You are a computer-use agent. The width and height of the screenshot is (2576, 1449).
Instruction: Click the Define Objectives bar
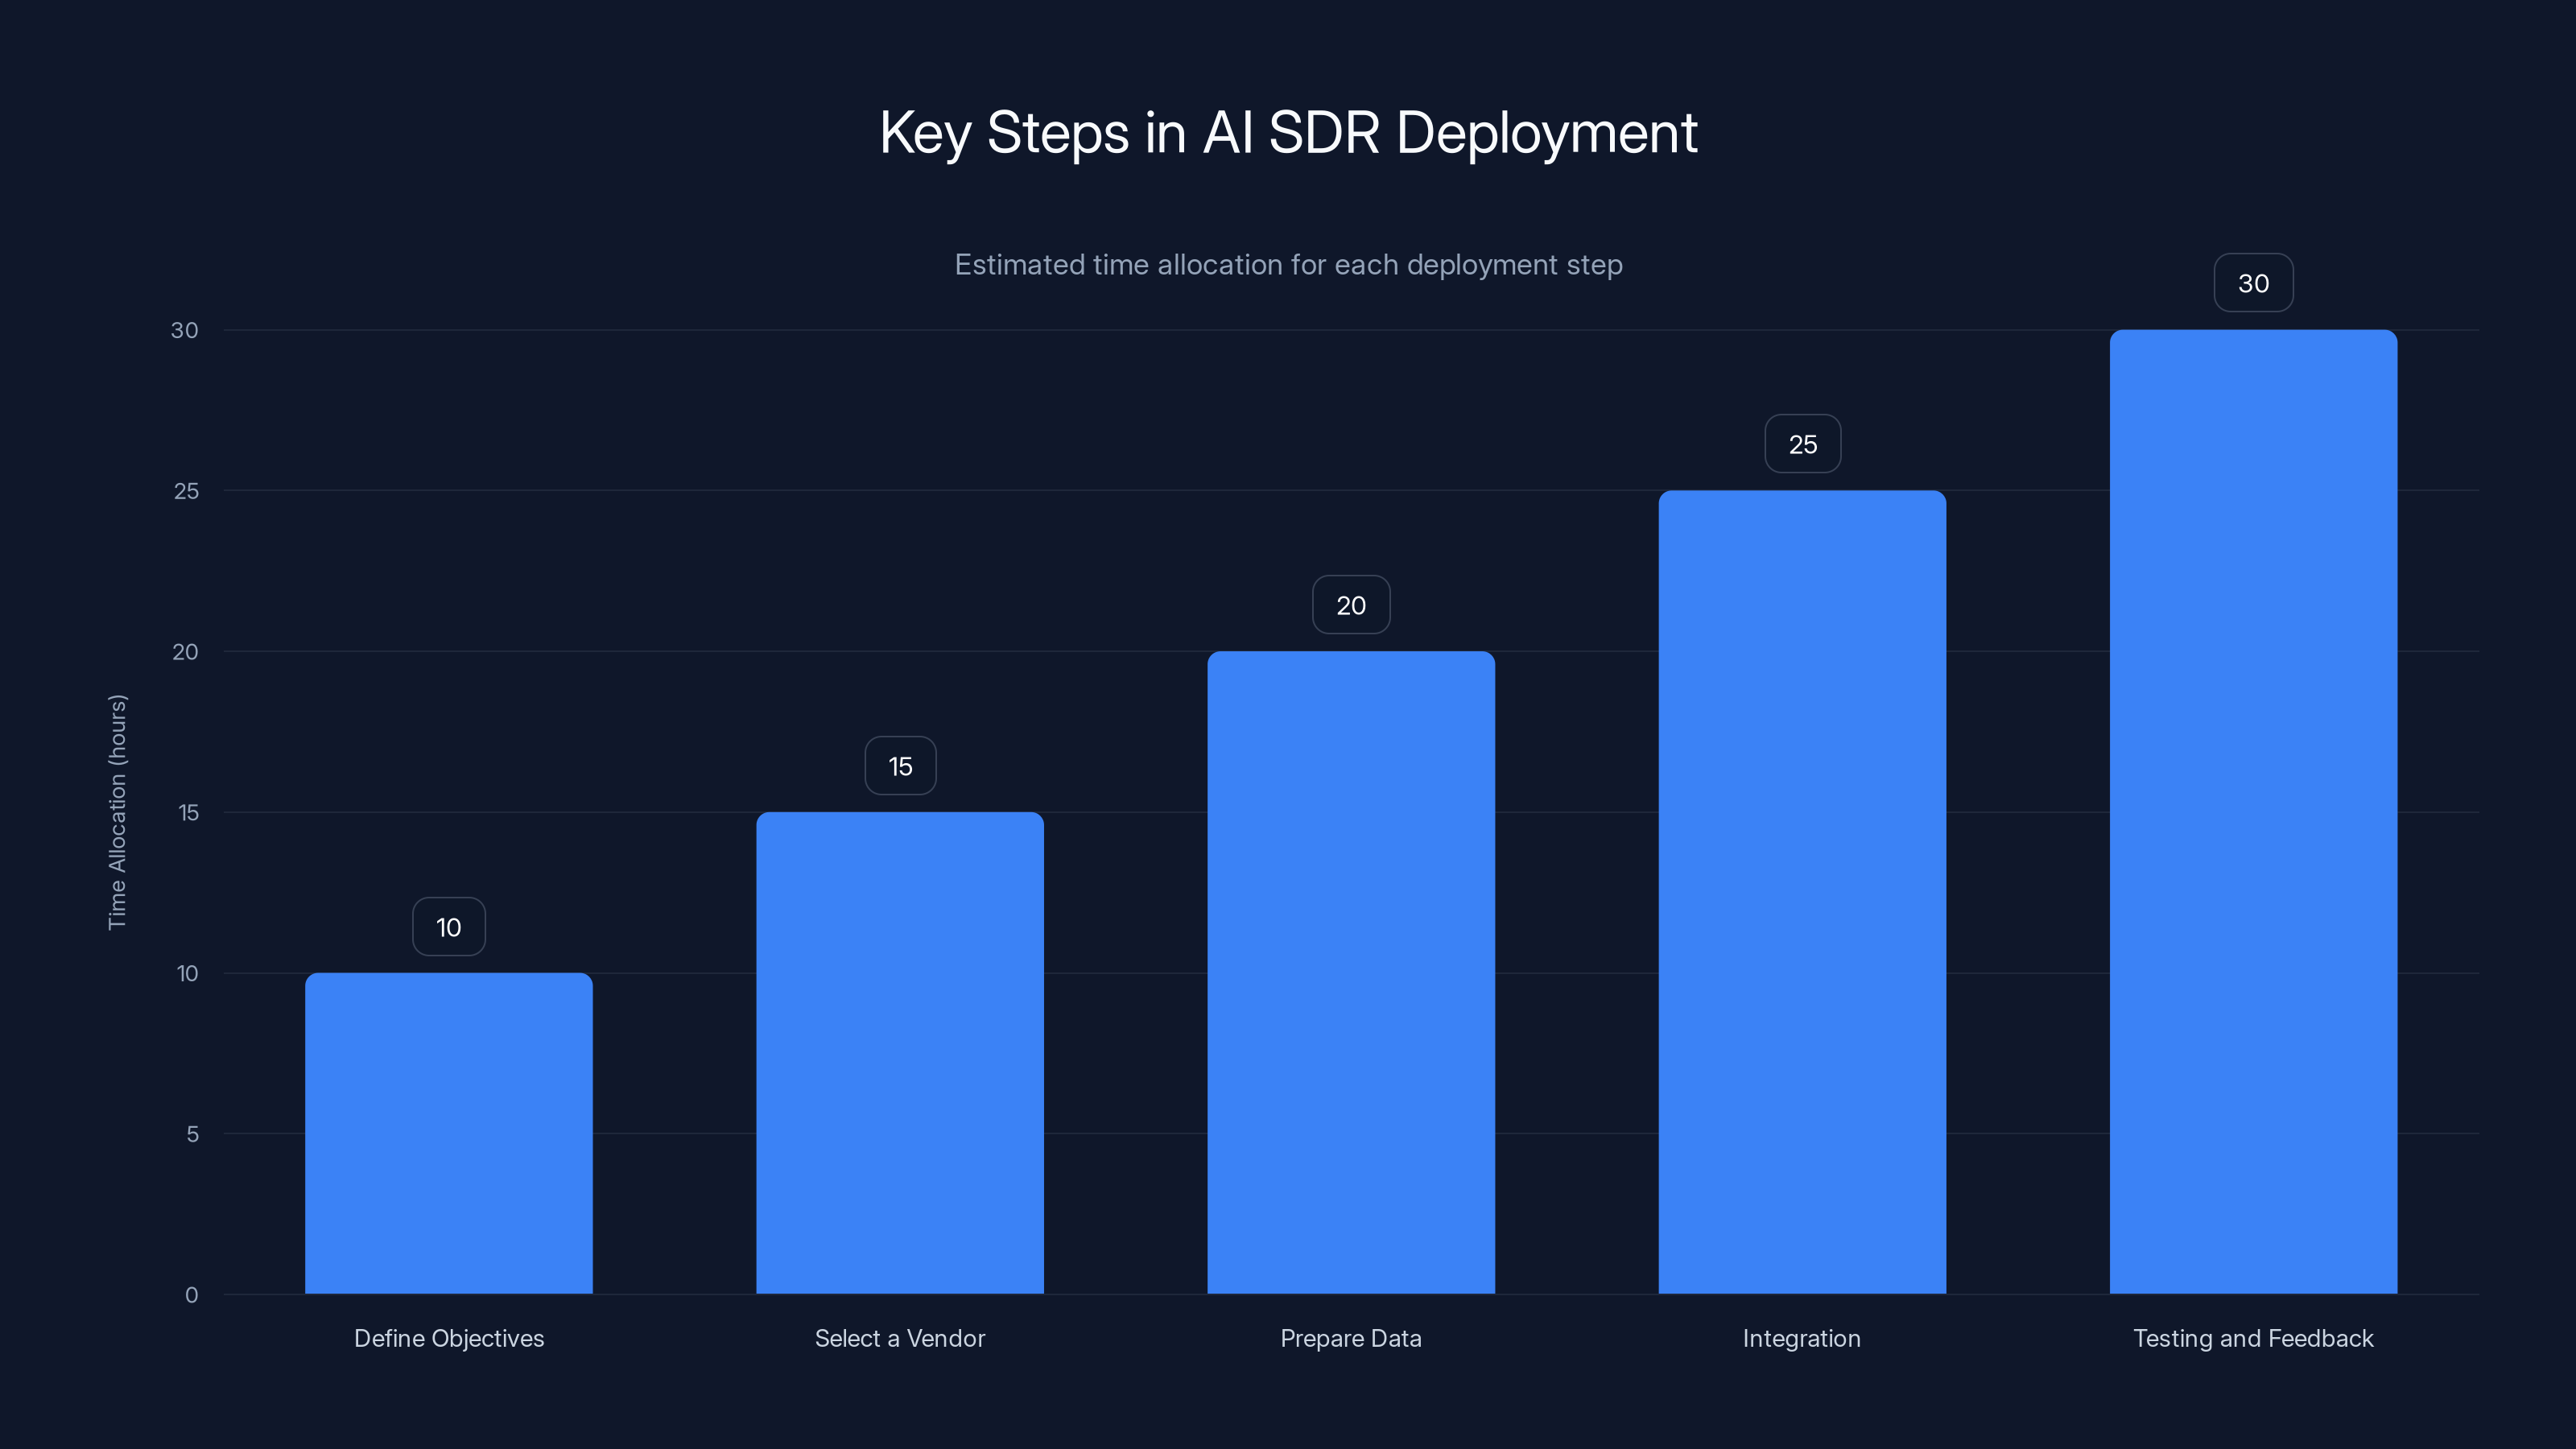[449, 1133]
